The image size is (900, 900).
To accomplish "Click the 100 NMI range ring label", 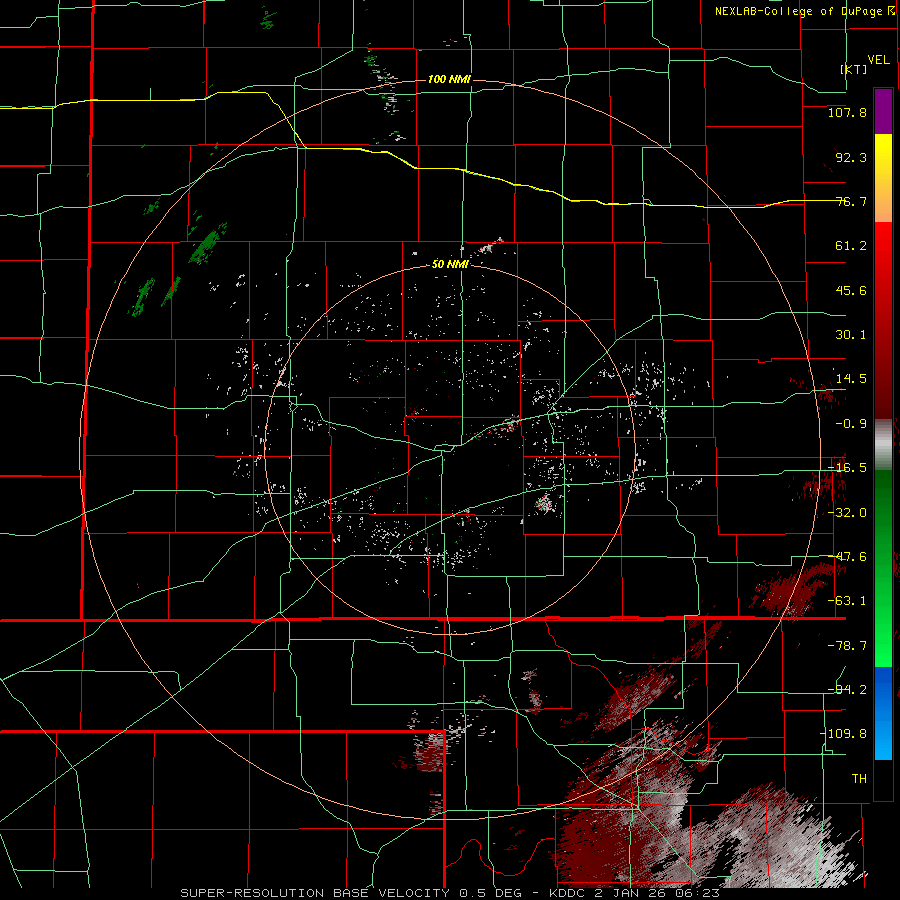I will coord(449,79).
